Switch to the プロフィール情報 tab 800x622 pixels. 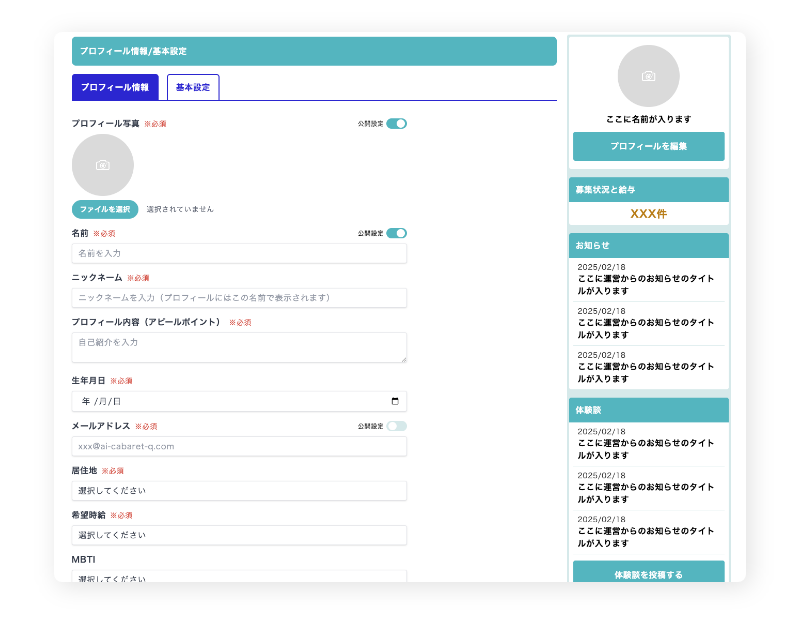[x=115, y=88]
